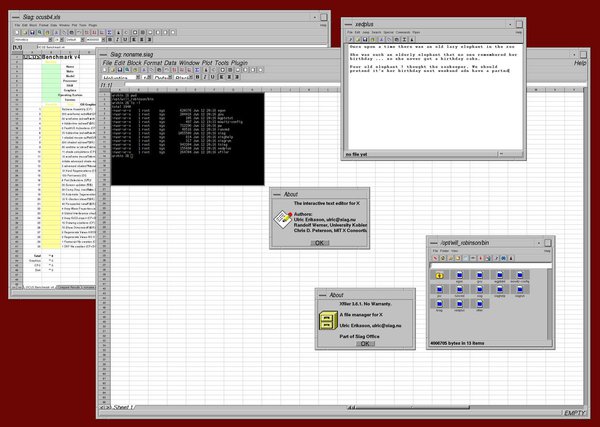600x427 pixels.
Task: Open the font size dropdown in noname.siag
Action: click(x=149, y=77)
